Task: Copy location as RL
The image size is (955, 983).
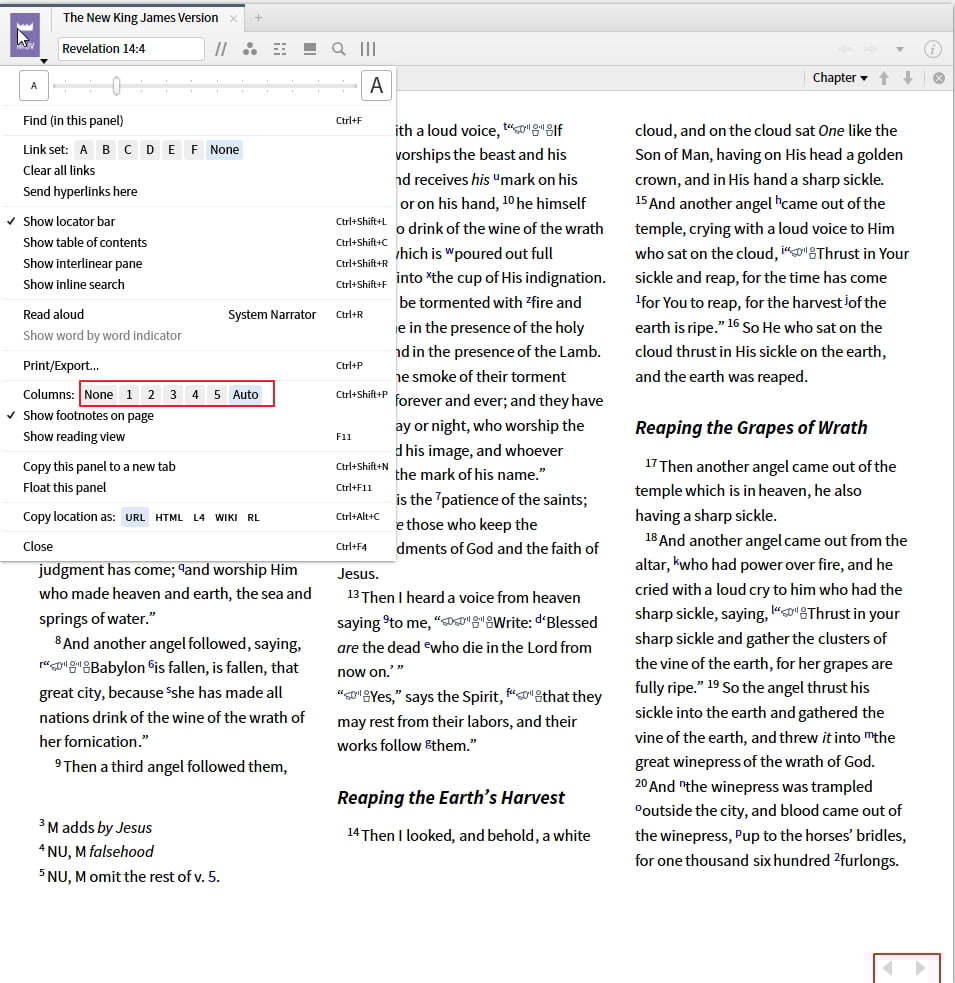Action: [253, 517]
